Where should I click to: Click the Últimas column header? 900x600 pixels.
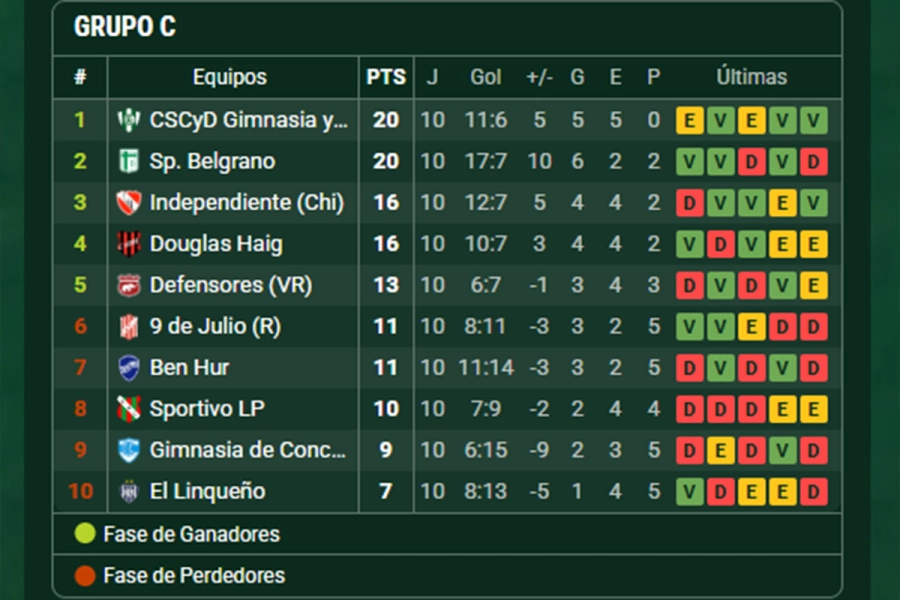pyautogui.click(x=751, y=77)
